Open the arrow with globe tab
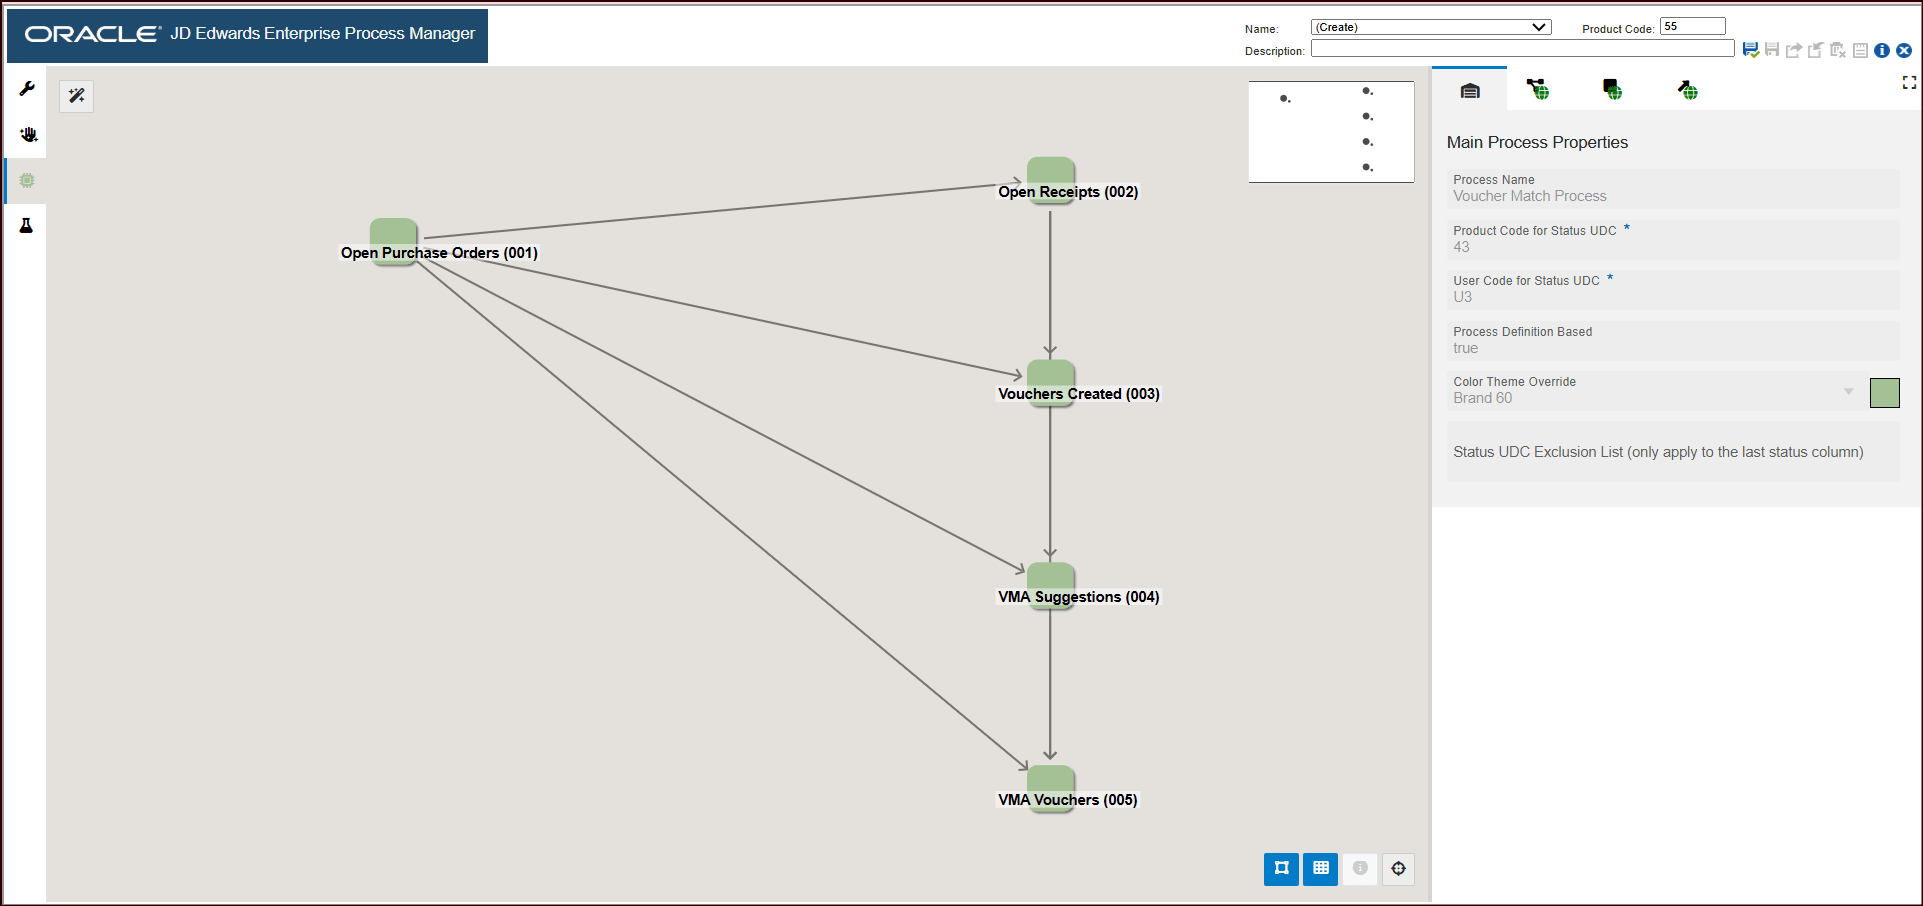 pos(1688,90)
